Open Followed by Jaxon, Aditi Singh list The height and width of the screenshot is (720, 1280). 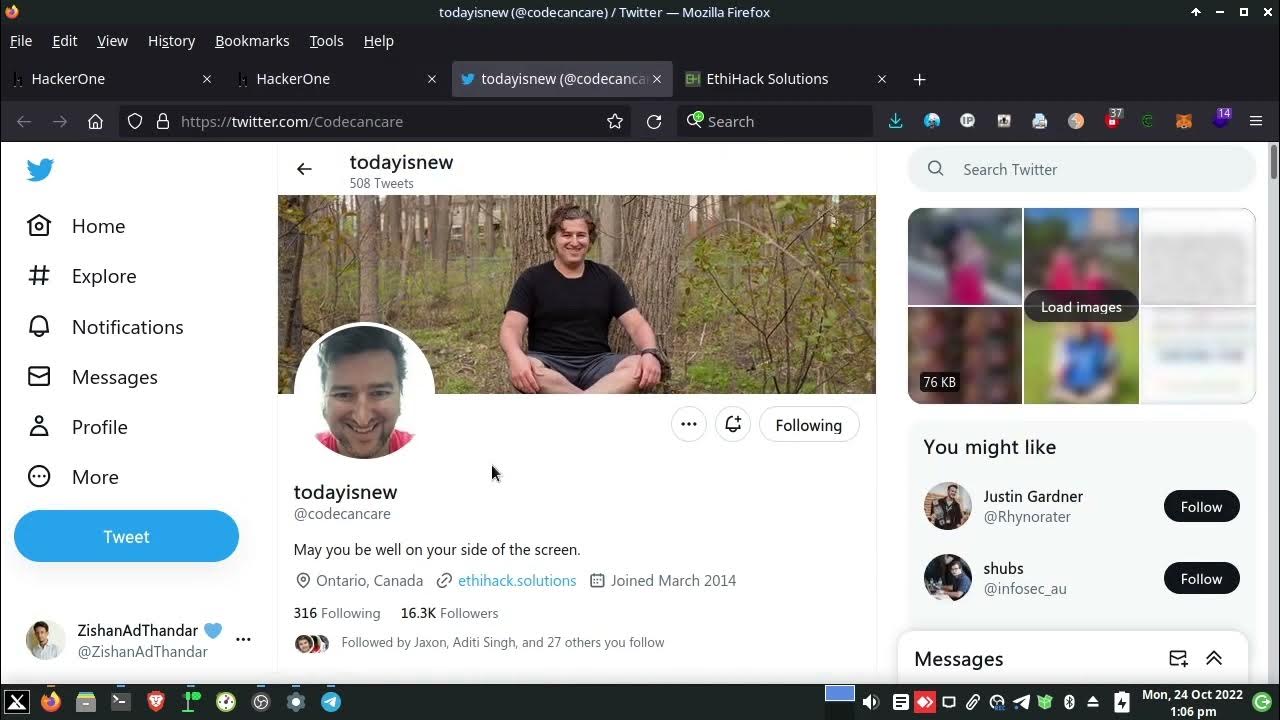(x=479, y=642)
